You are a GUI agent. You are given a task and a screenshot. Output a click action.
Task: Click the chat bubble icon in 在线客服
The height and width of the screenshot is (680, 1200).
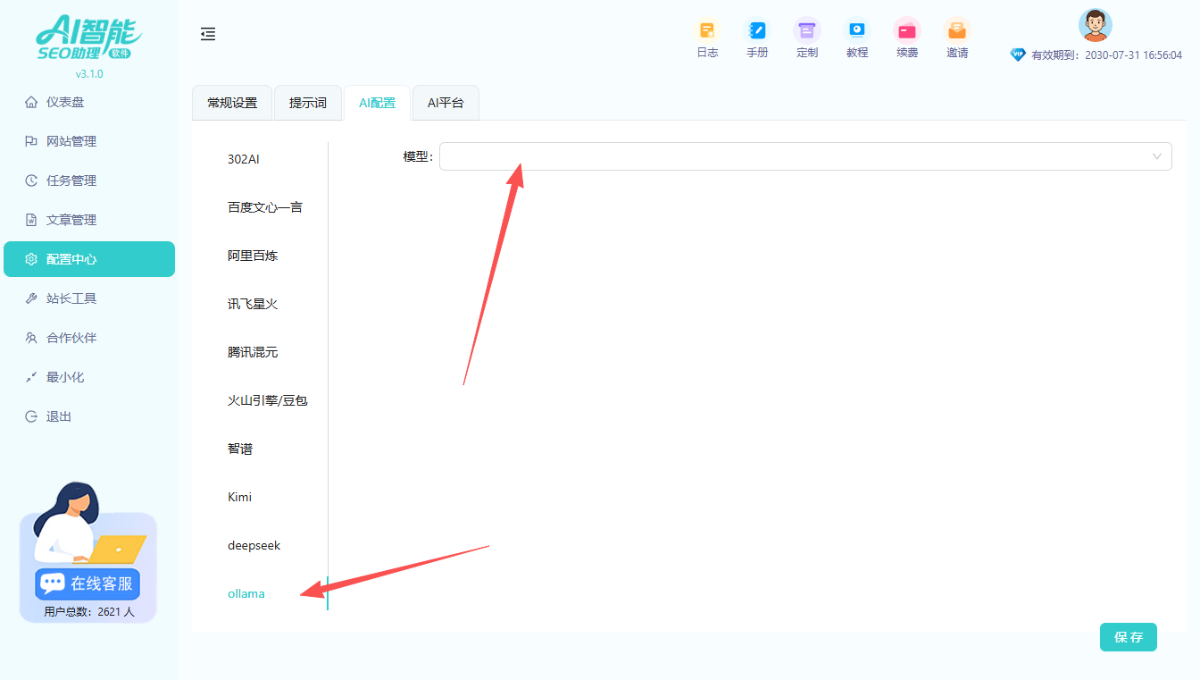[53, 584]
